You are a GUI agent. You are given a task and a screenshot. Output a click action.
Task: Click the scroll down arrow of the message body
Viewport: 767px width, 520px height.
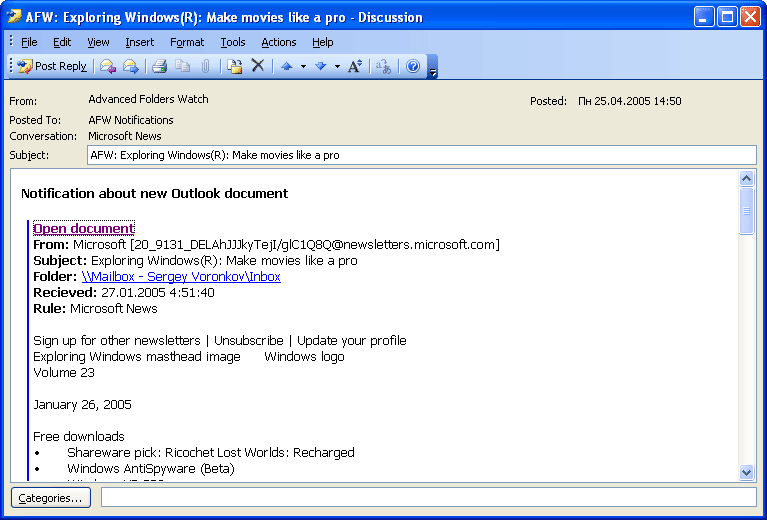pos(746,473)
